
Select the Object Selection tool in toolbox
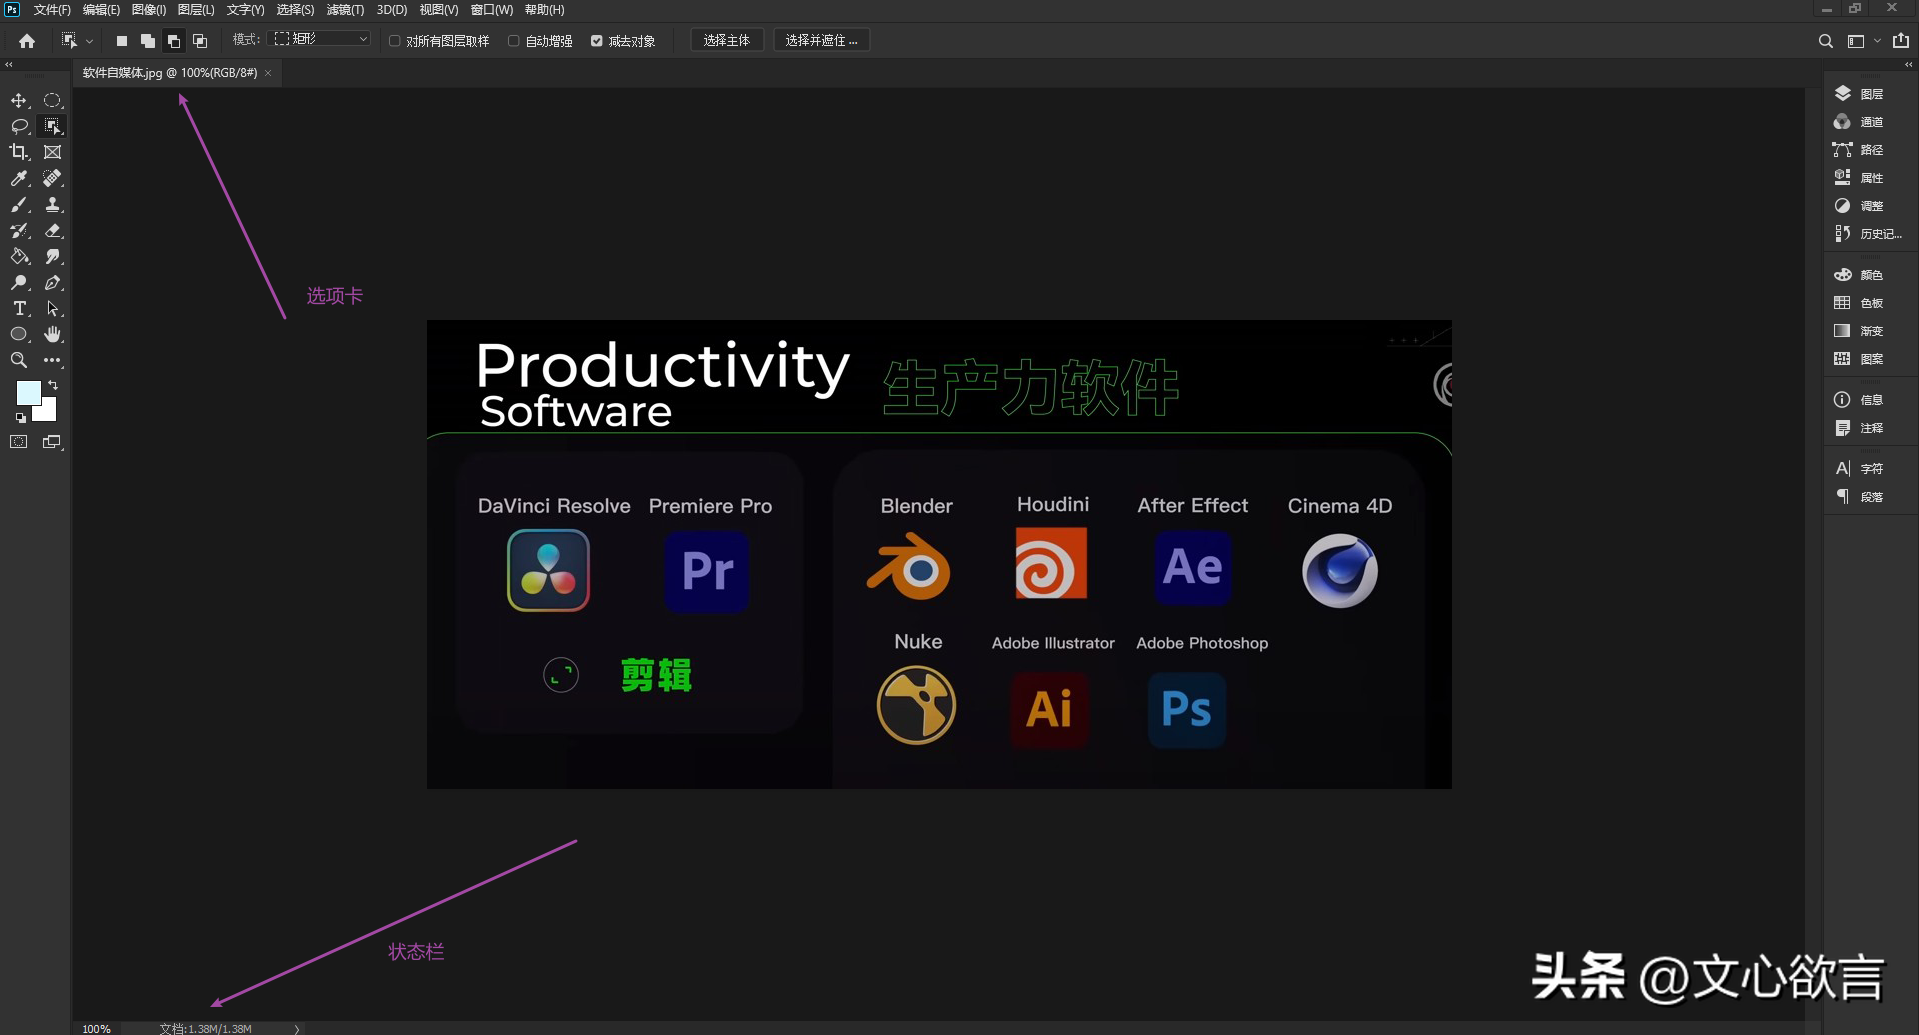[x=53, y=126]
